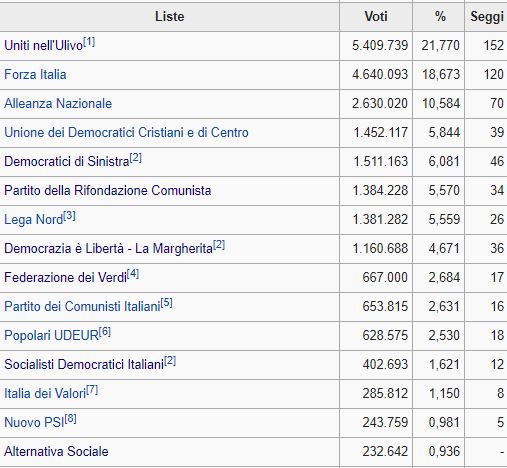Open footnote [6] beside Popolari UDEUR

(x=105, y=332)
